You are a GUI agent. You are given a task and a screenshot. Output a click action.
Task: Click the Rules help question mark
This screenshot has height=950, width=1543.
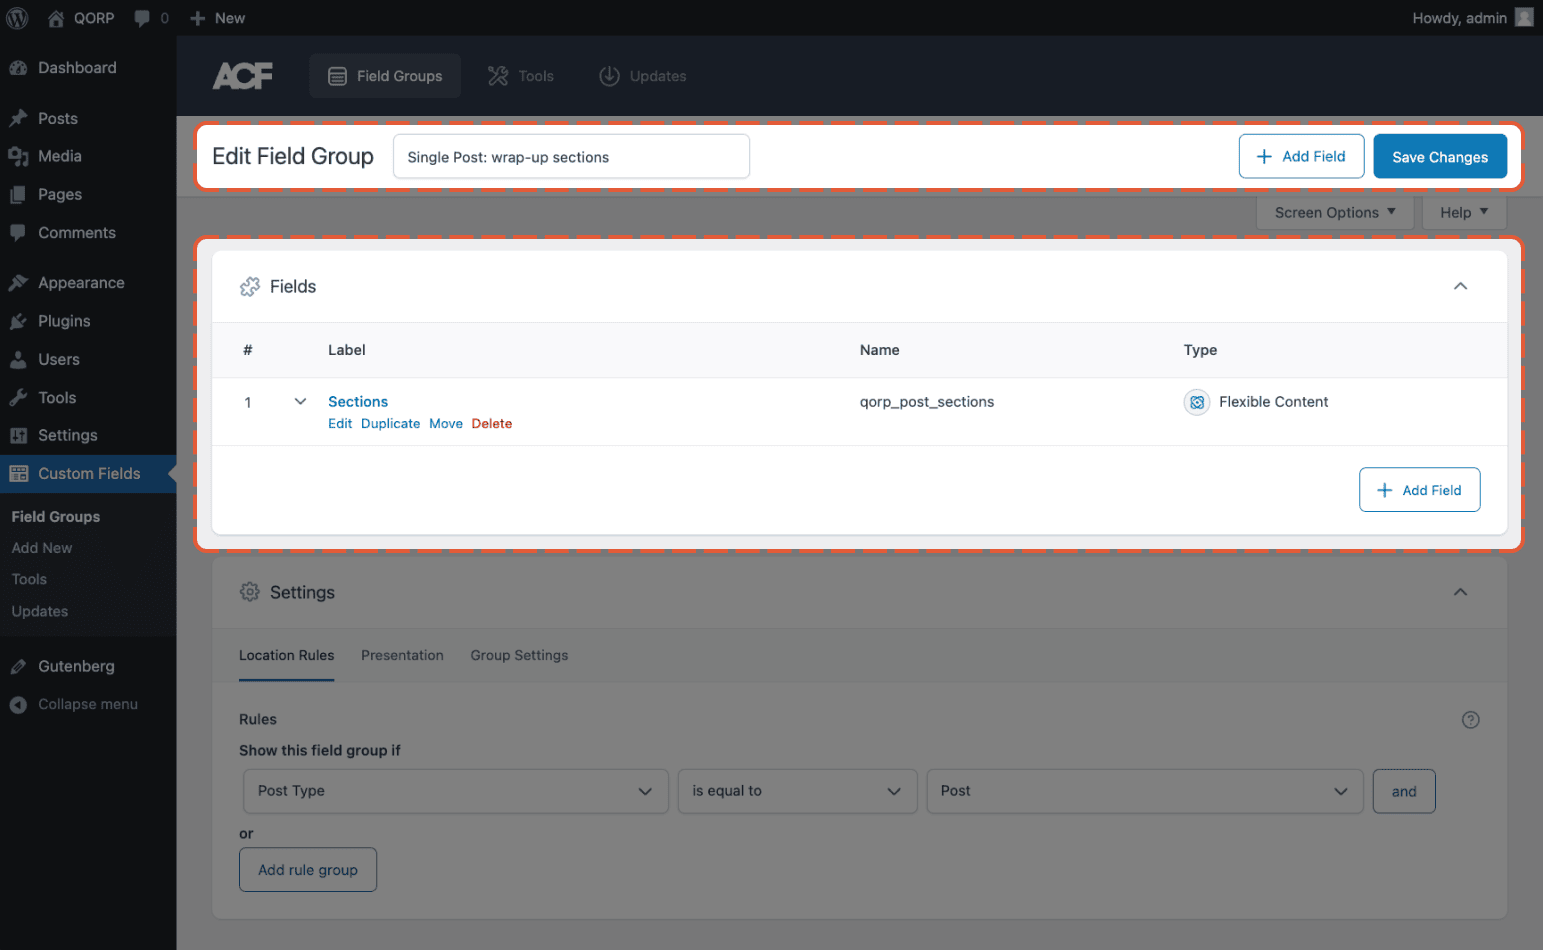[1470, 719]
